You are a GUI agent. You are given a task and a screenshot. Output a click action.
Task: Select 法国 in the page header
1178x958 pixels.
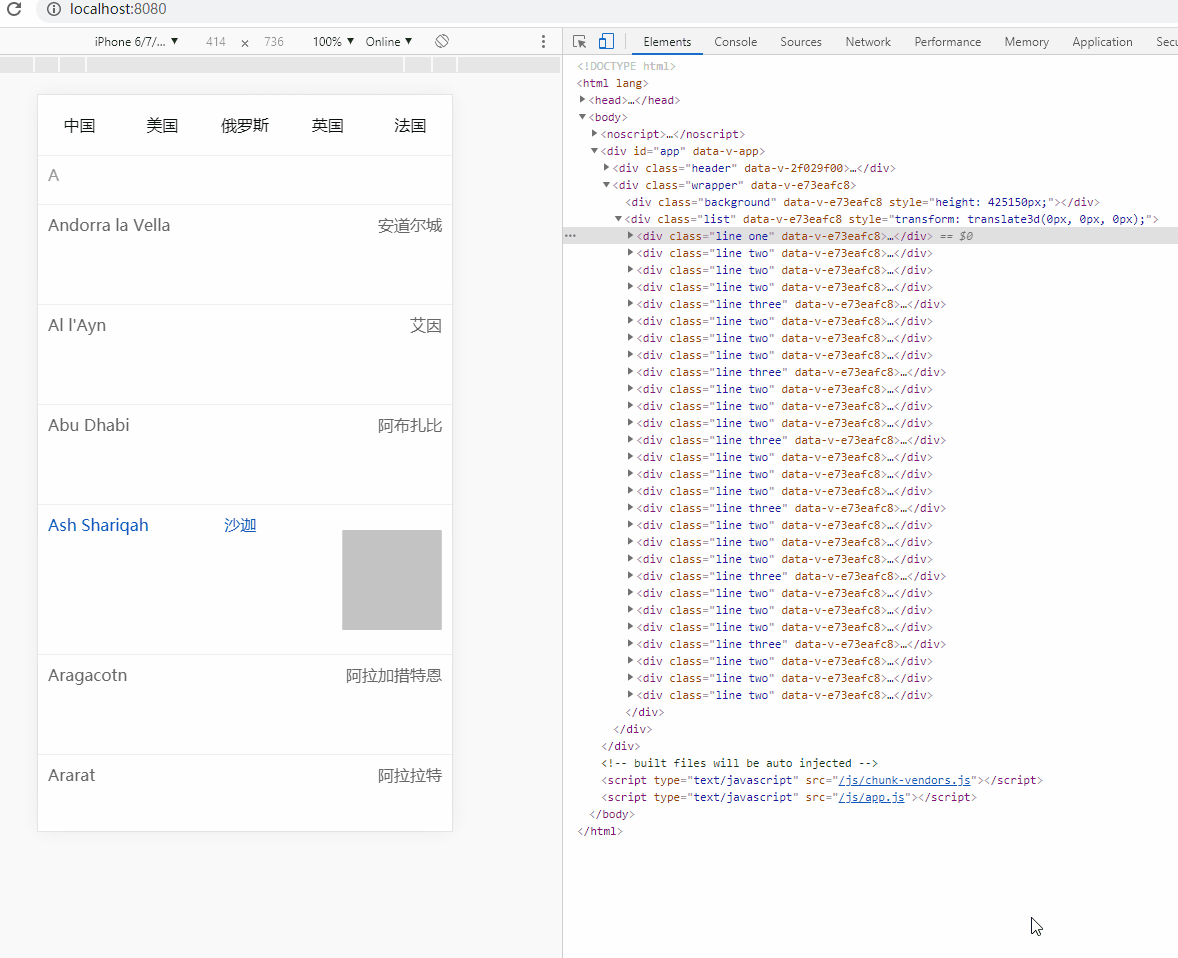(x=410, y=125)
